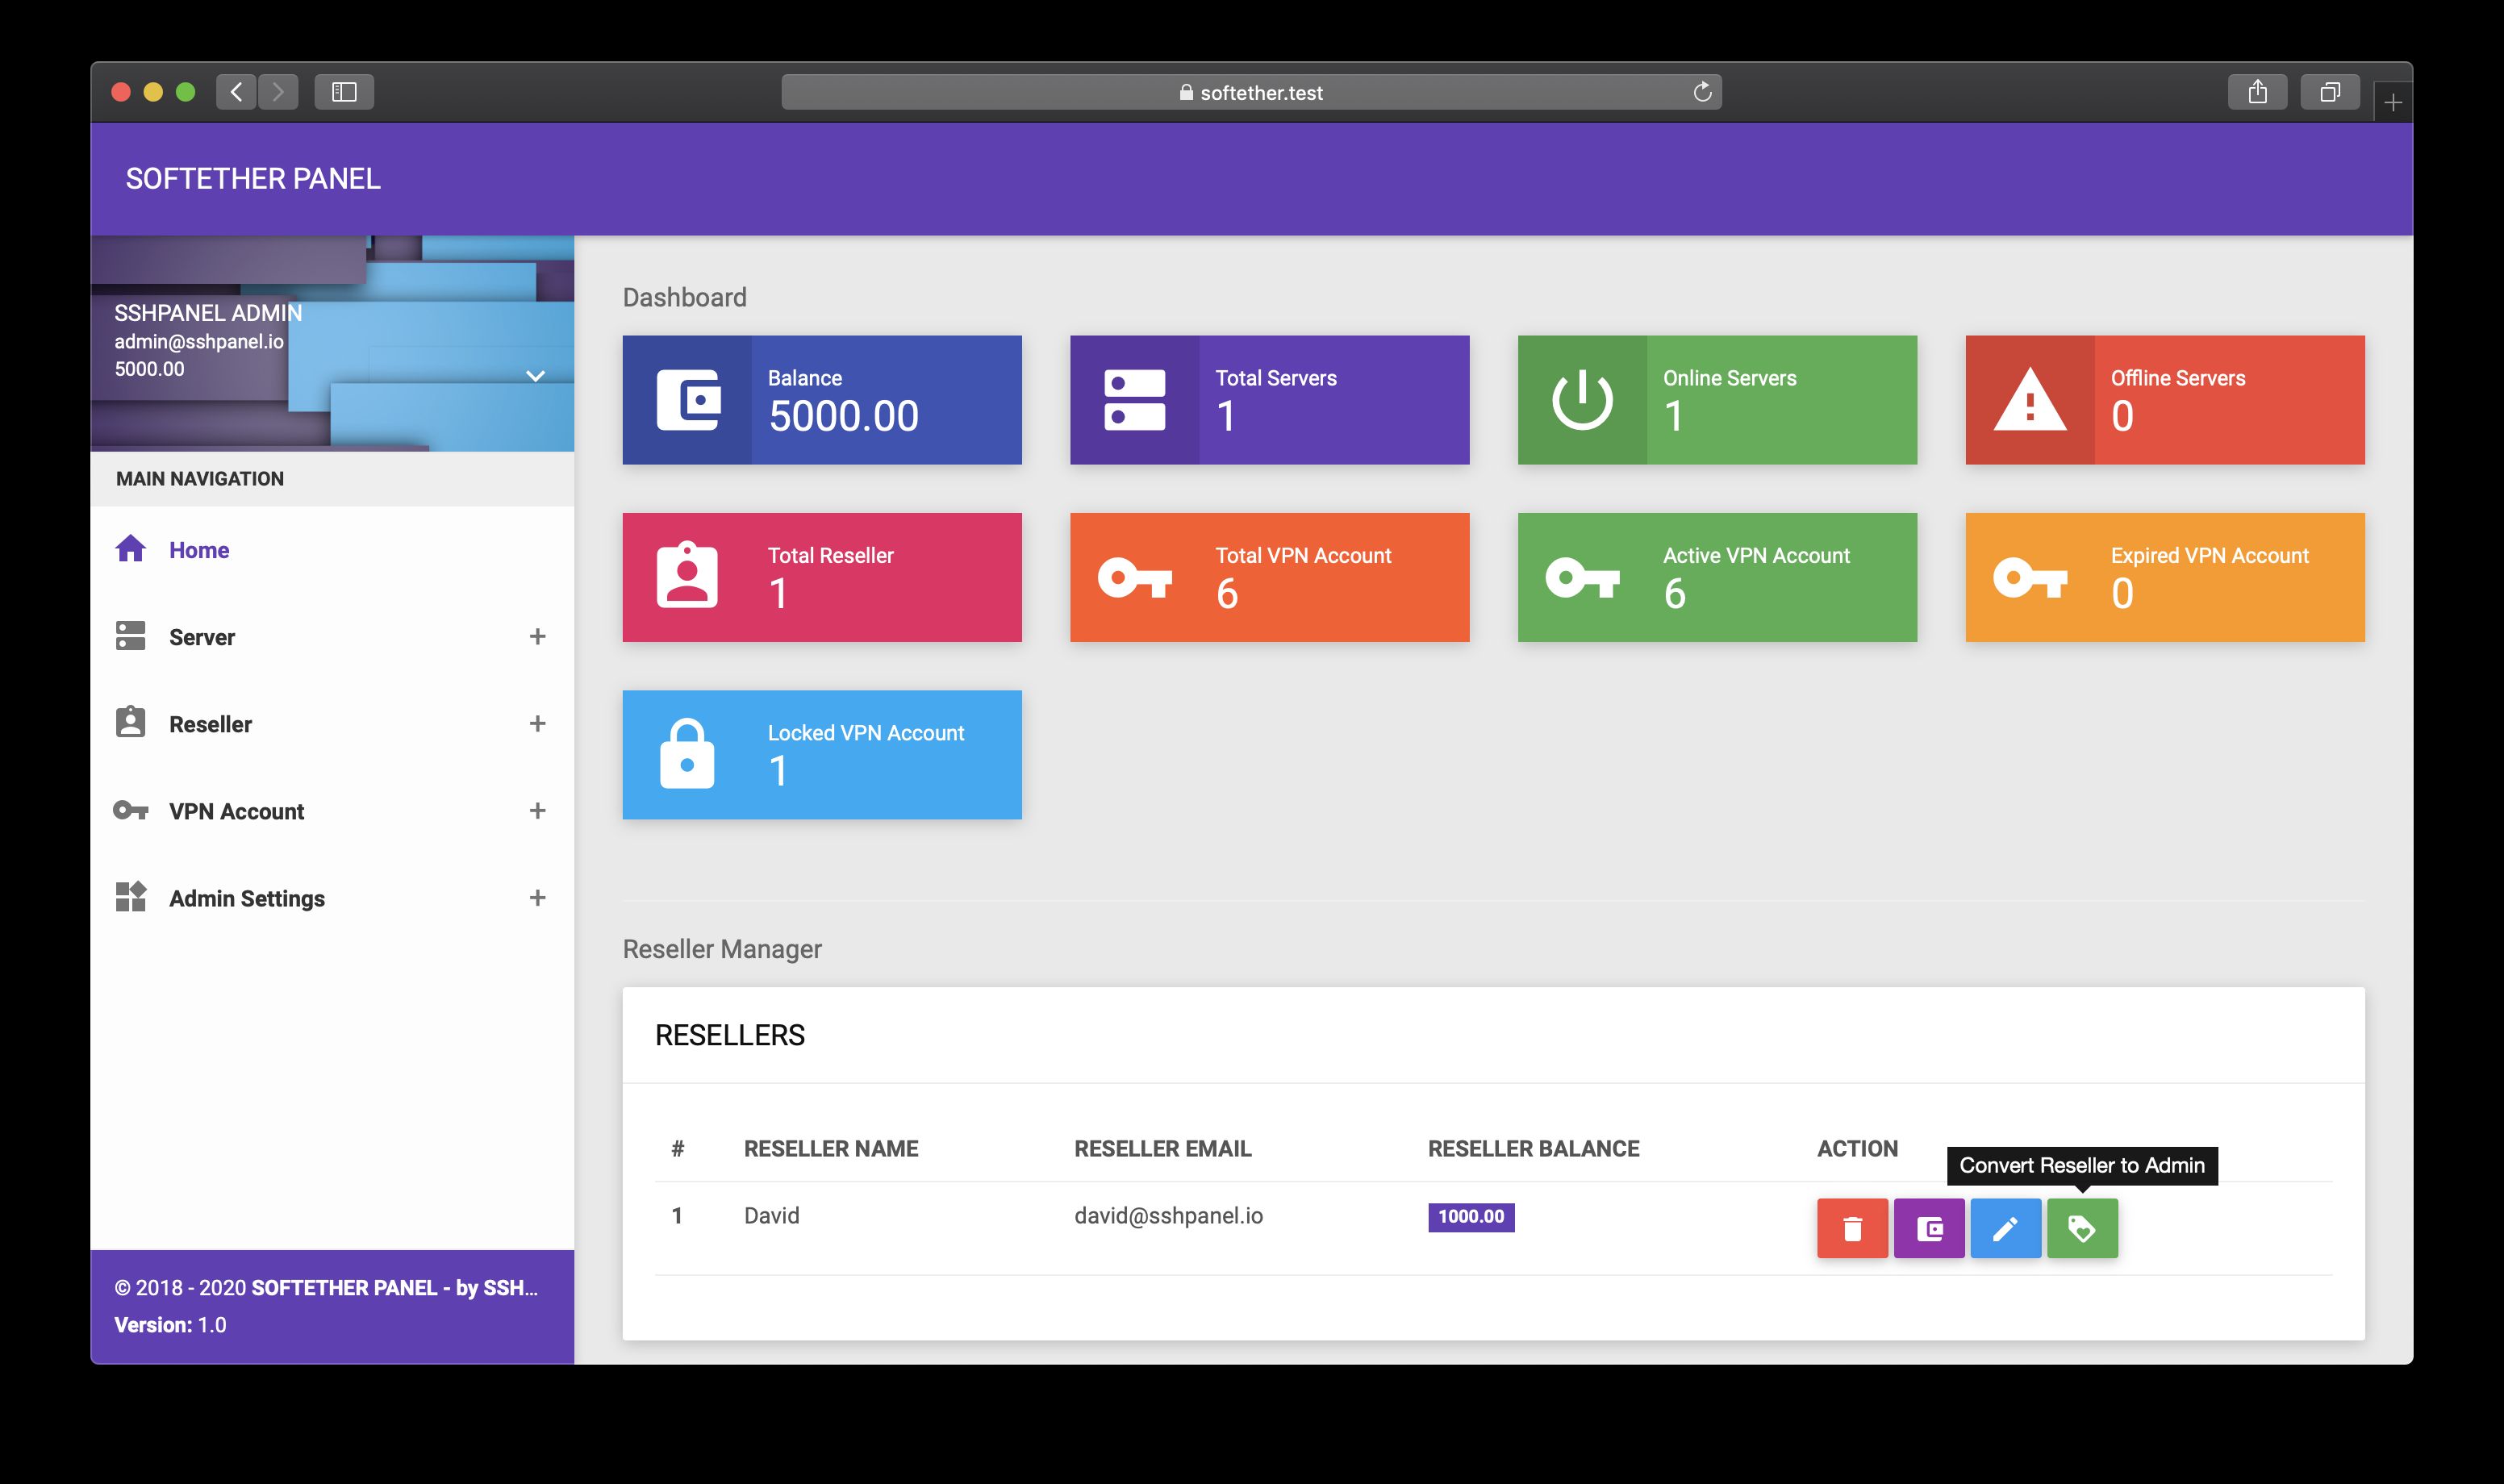Click the red delete reseller trash icon
The height and width of the screenshot is (1484, 2504).
(1852, 1228)
